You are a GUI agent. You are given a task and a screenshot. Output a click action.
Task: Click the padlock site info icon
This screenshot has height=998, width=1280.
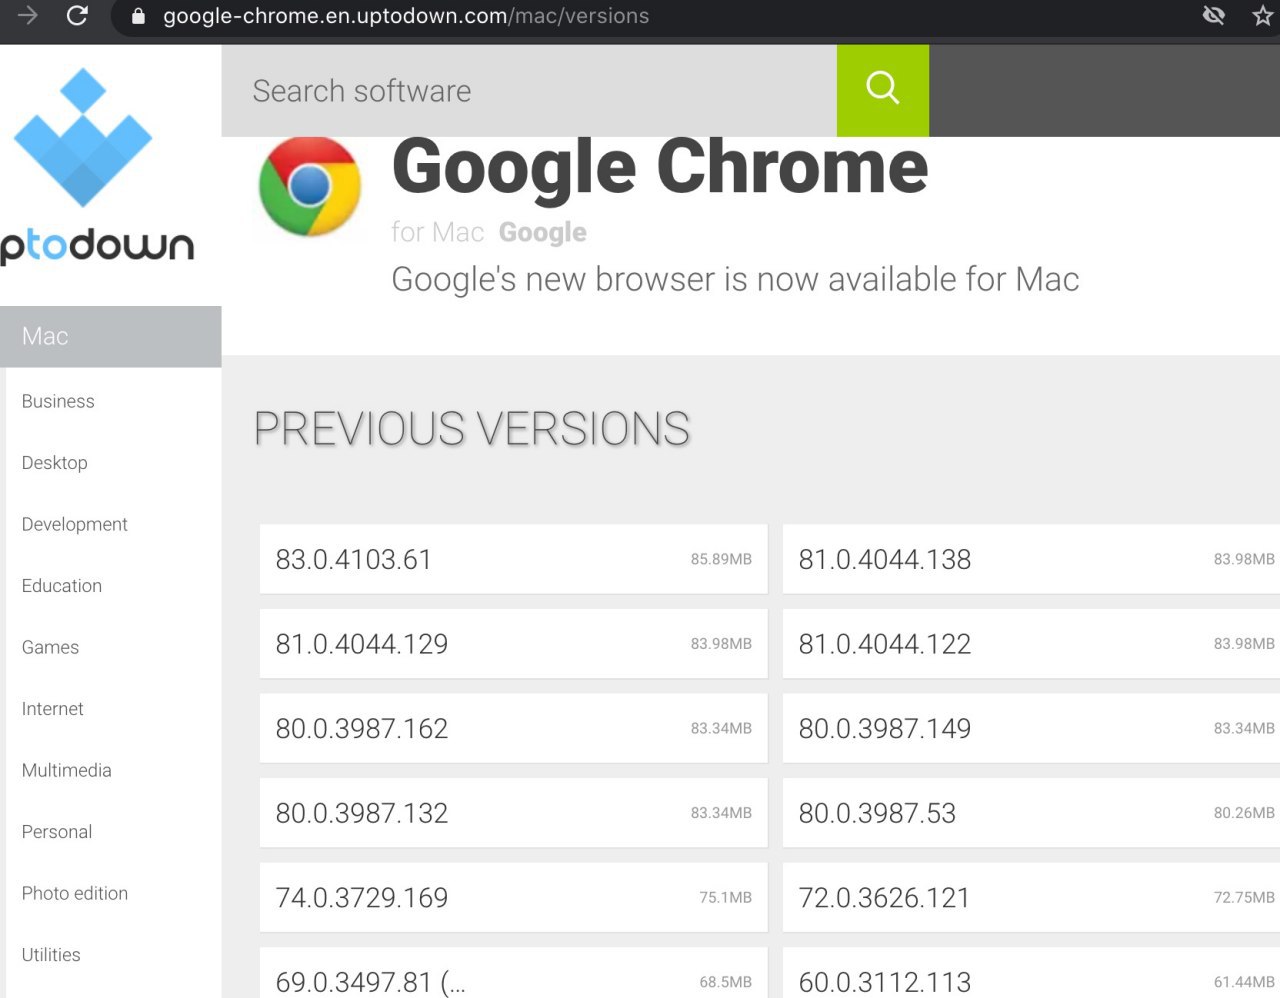click(x=138, y=16)
